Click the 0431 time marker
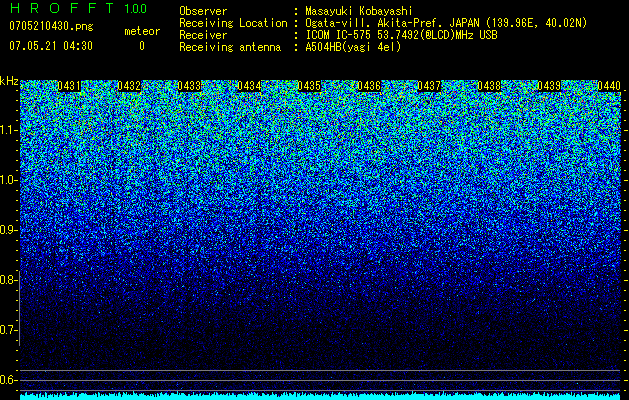The image size is (629, 400). click(69, 86)
